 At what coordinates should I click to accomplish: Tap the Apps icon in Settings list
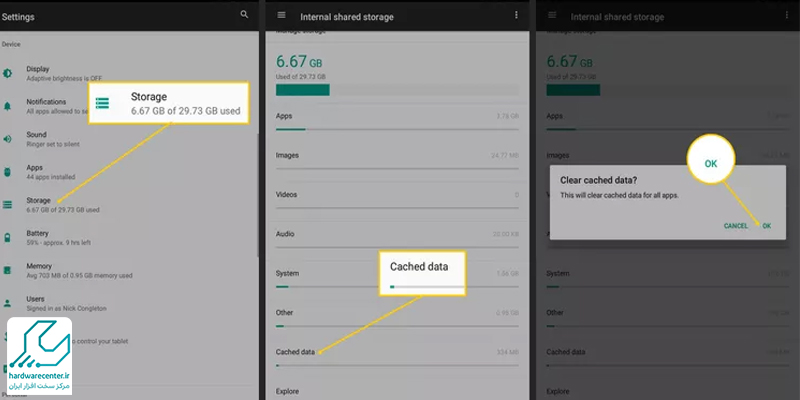(8, 172)
